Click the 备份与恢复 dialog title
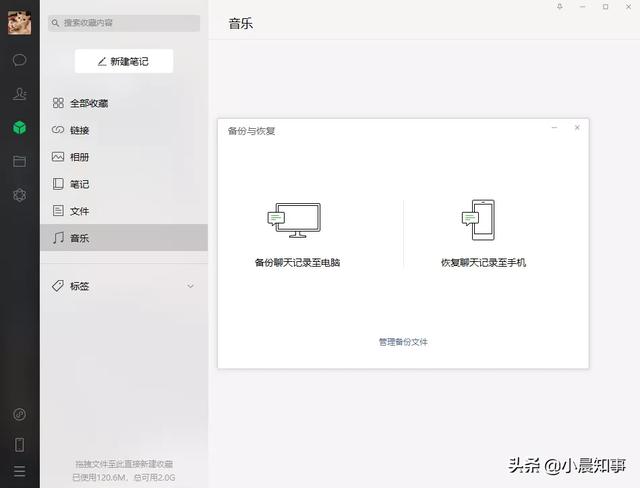Screen dimensions: 640x488 pos(251,131)
